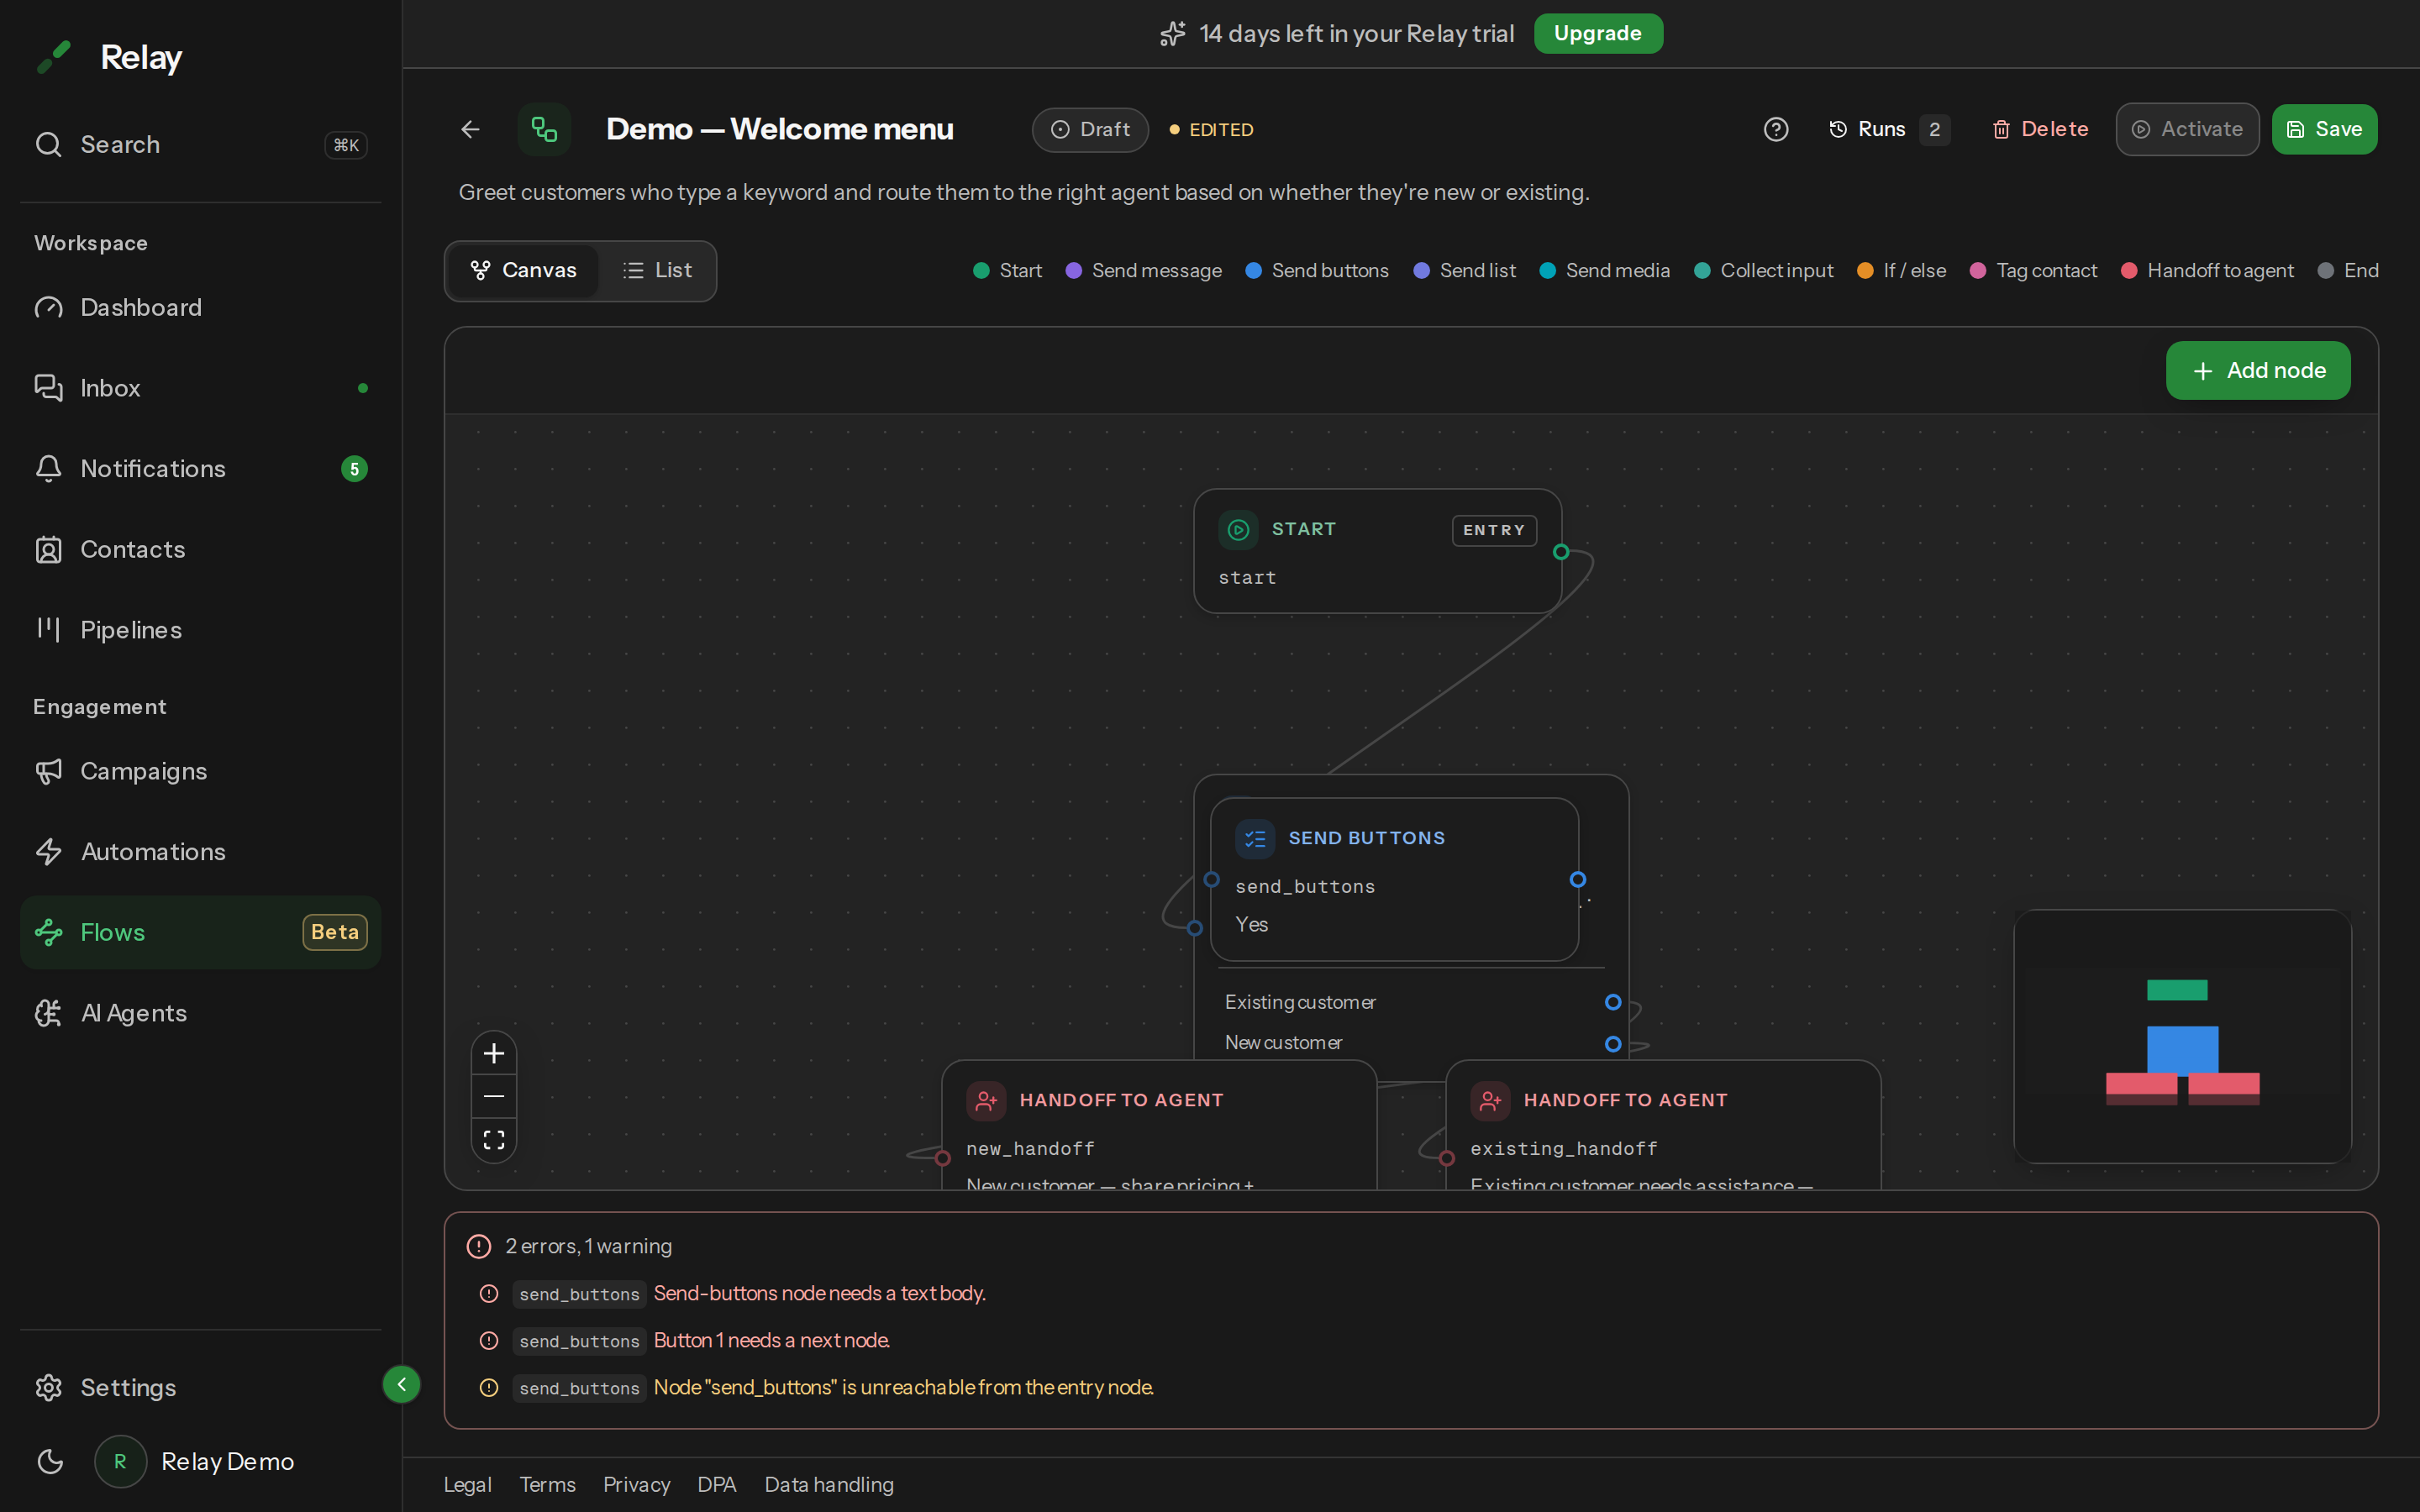The width and height of the screenshot is (2420, 1512).
Task: Click the start node output port
Action: [x=1561, y=552]
